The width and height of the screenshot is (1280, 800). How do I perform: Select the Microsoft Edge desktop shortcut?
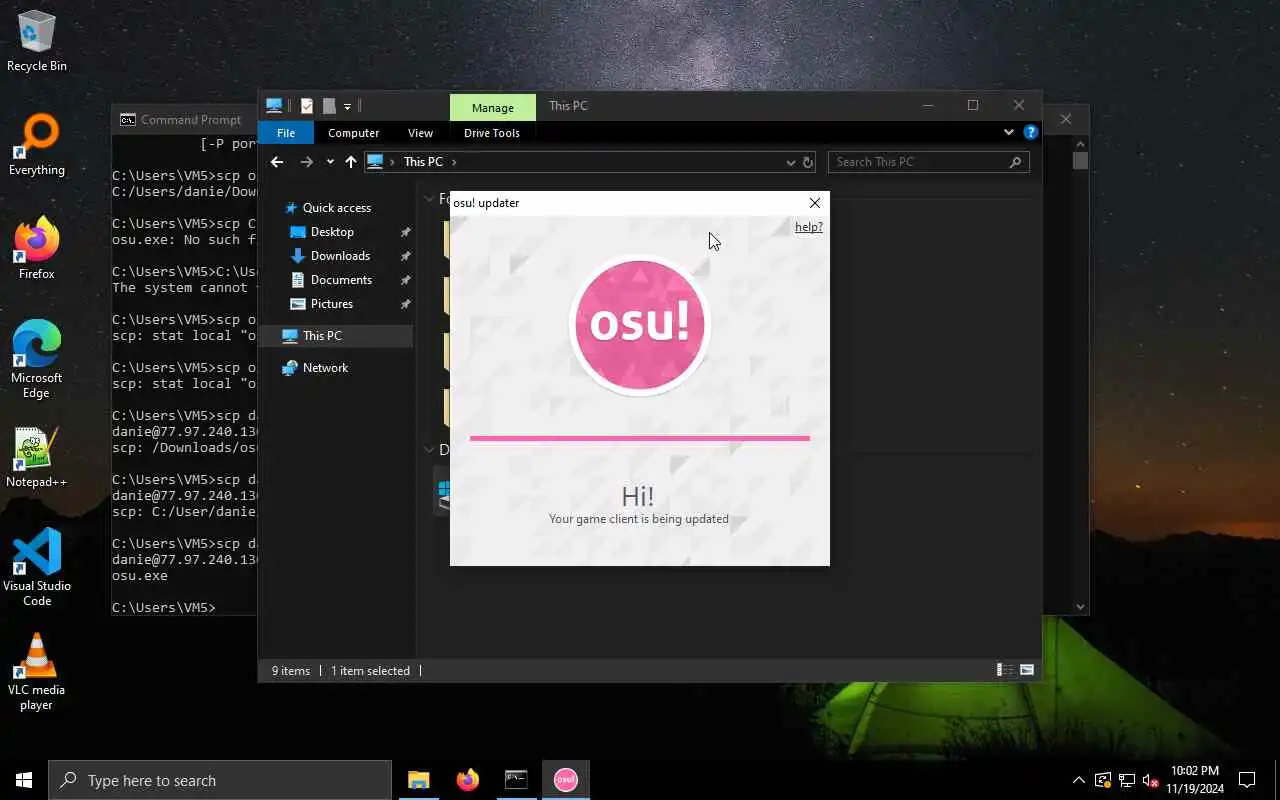pos(37,360)
